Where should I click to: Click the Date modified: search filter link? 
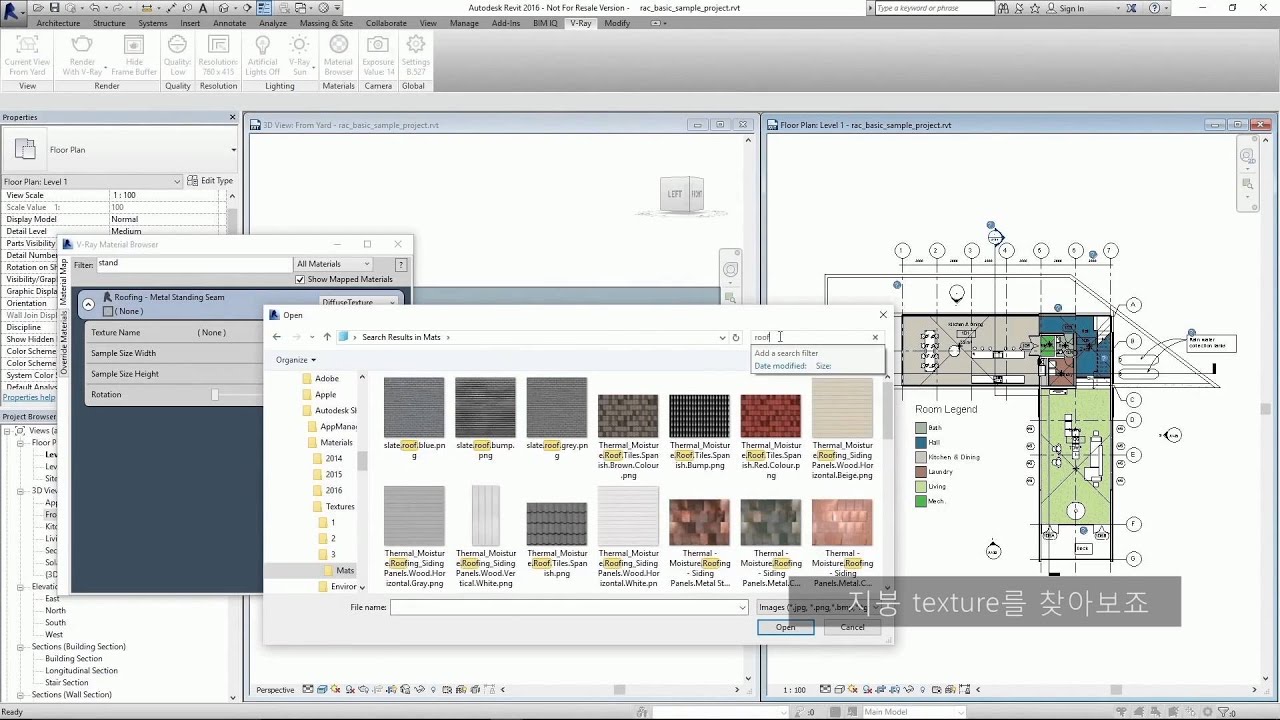[780, 366]
